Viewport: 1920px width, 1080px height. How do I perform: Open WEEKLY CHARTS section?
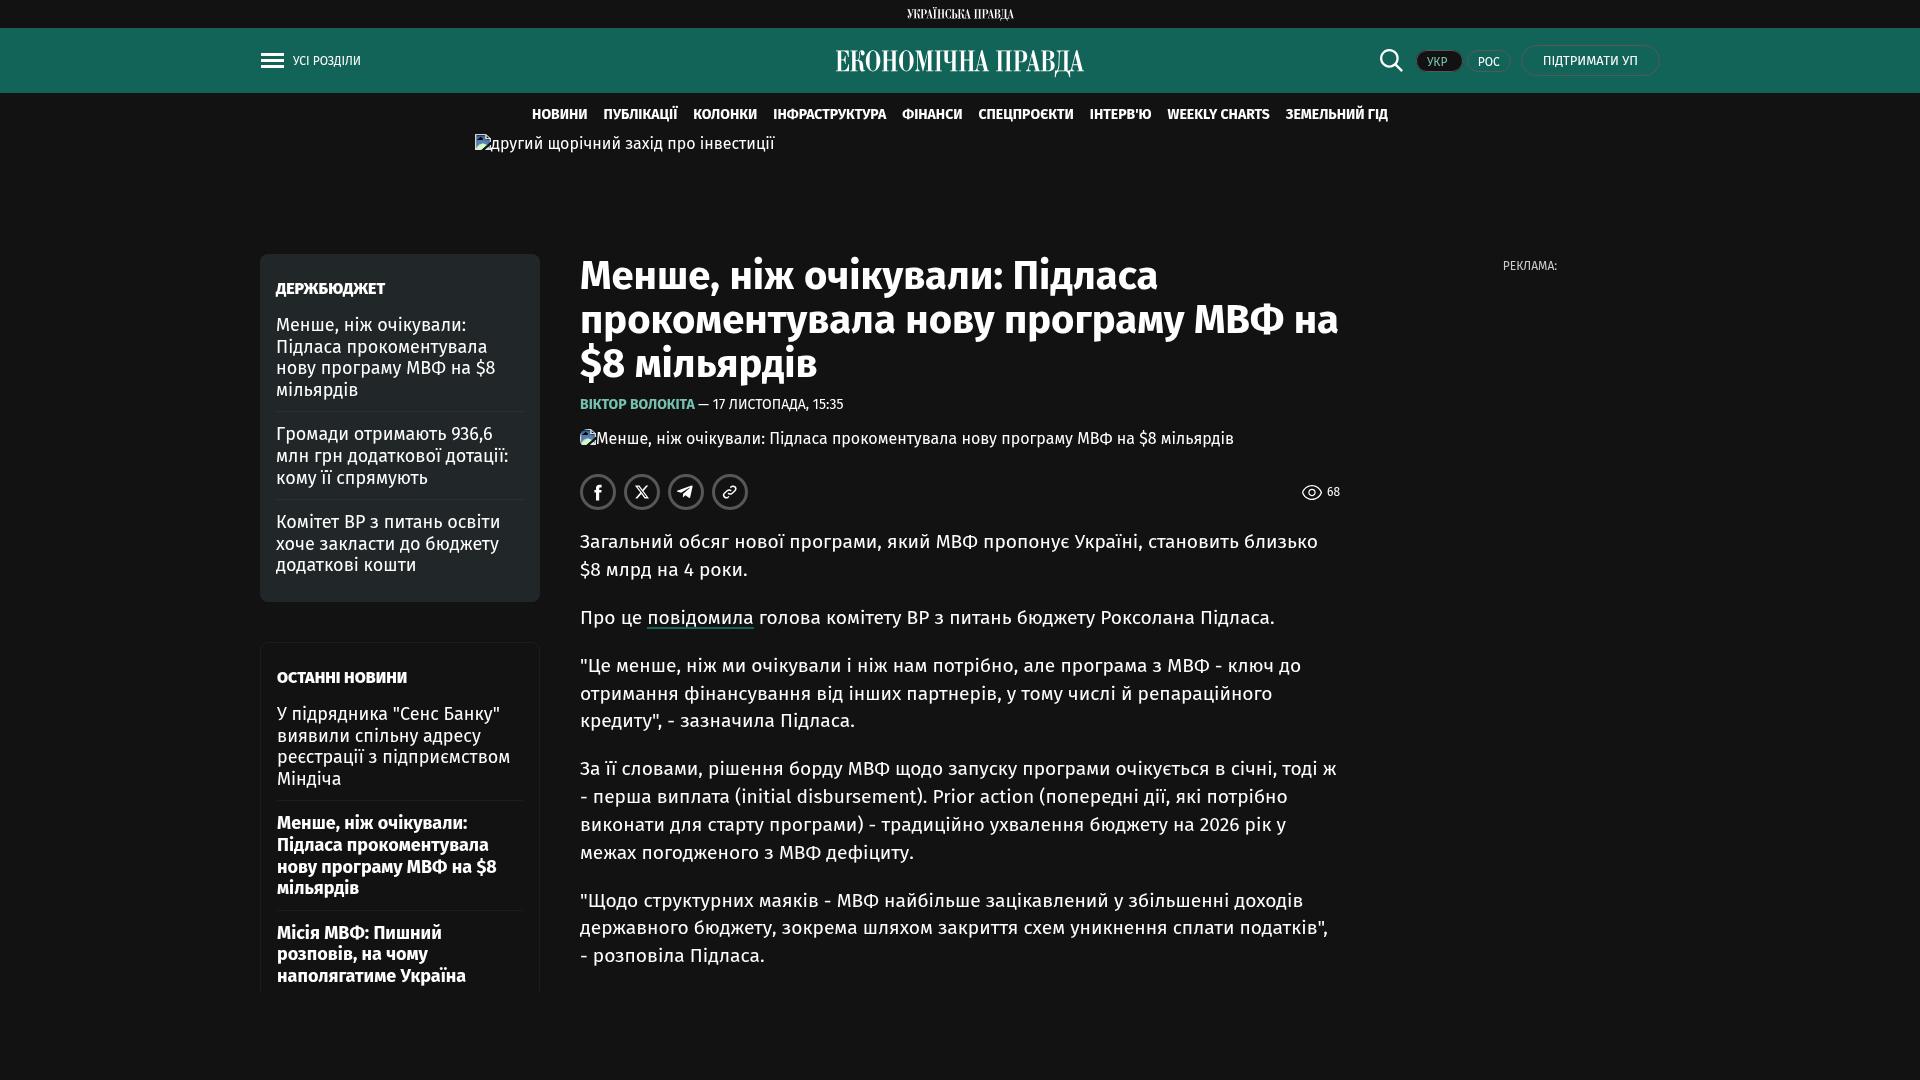(x=1217, y=115)
